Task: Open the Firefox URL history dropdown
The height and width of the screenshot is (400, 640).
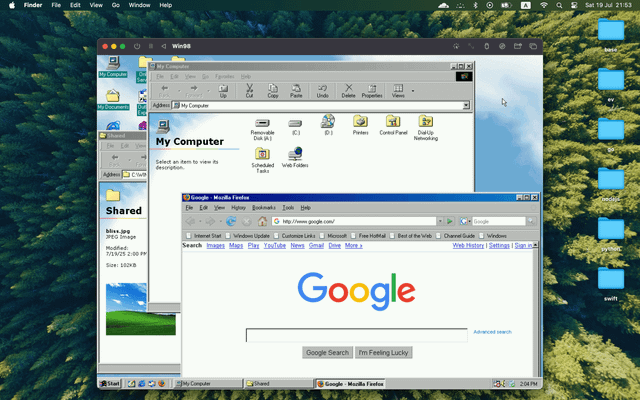Action: tap(440, 221)
